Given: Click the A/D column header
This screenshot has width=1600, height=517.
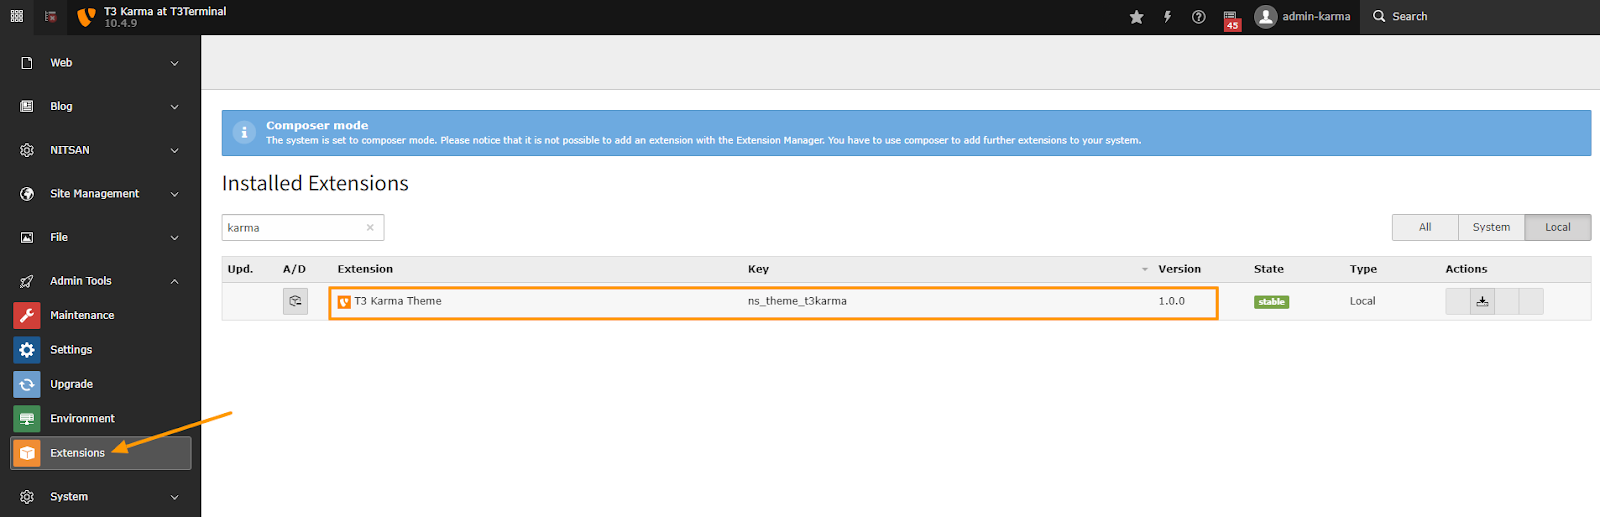Looking at the screenshot, I should pos(294,269).
